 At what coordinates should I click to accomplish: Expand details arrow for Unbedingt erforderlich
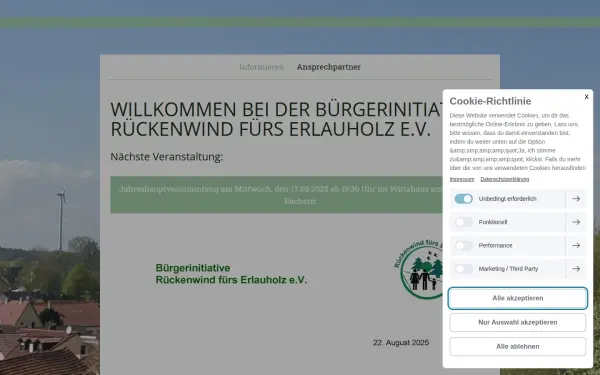(576, 199)
